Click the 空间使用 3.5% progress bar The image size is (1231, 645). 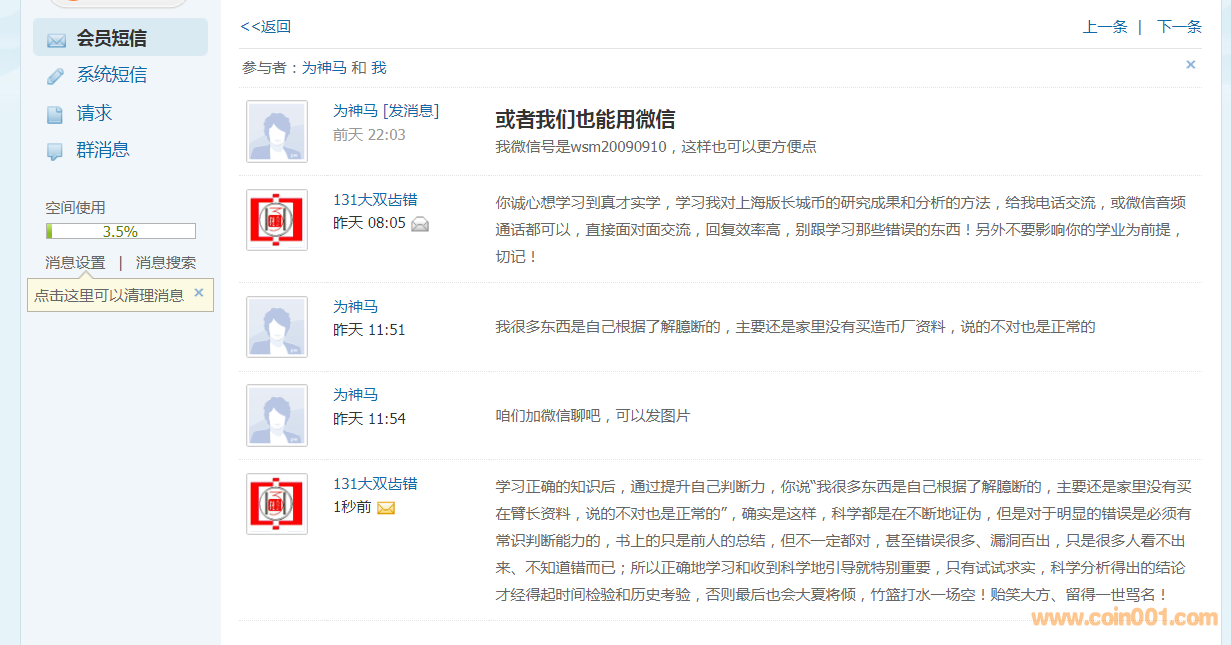tap(120, 231)
